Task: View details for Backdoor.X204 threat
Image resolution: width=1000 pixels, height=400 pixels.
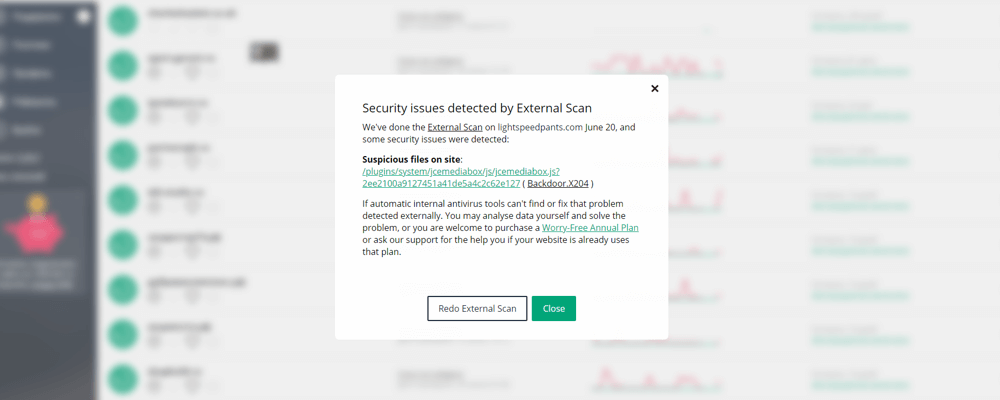Action: coord(557,184)
